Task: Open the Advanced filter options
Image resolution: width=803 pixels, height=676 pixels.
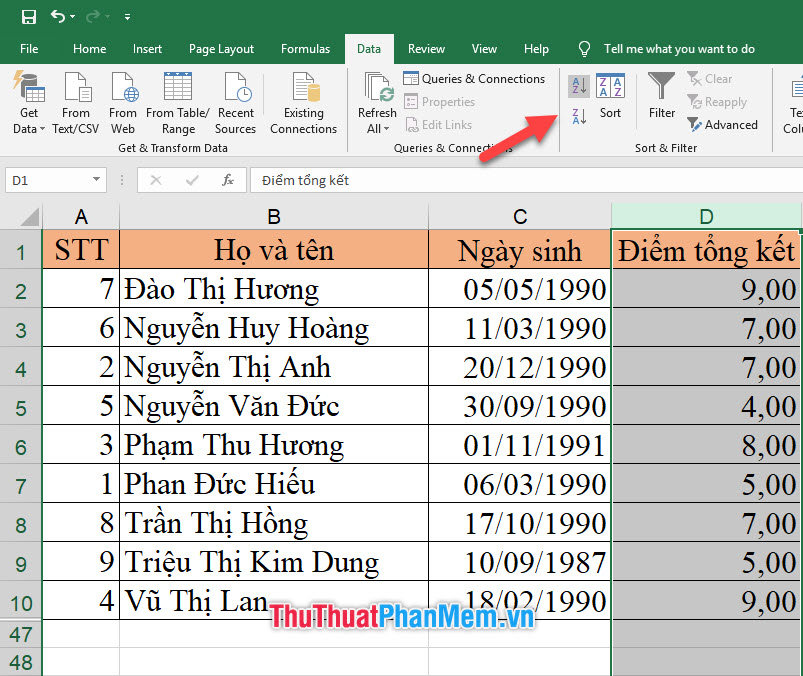Action: click(723, 124)
